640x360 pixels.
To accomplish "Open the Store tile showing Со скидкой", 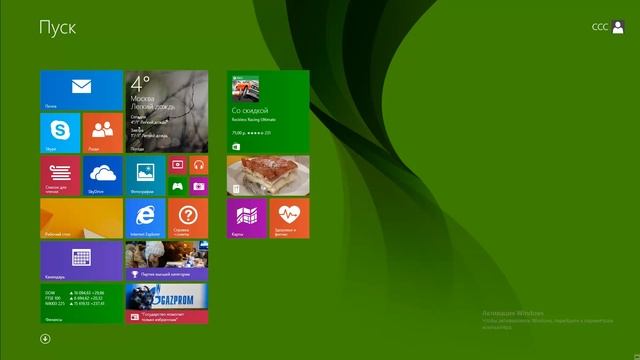I will click(x=268, y=111).
